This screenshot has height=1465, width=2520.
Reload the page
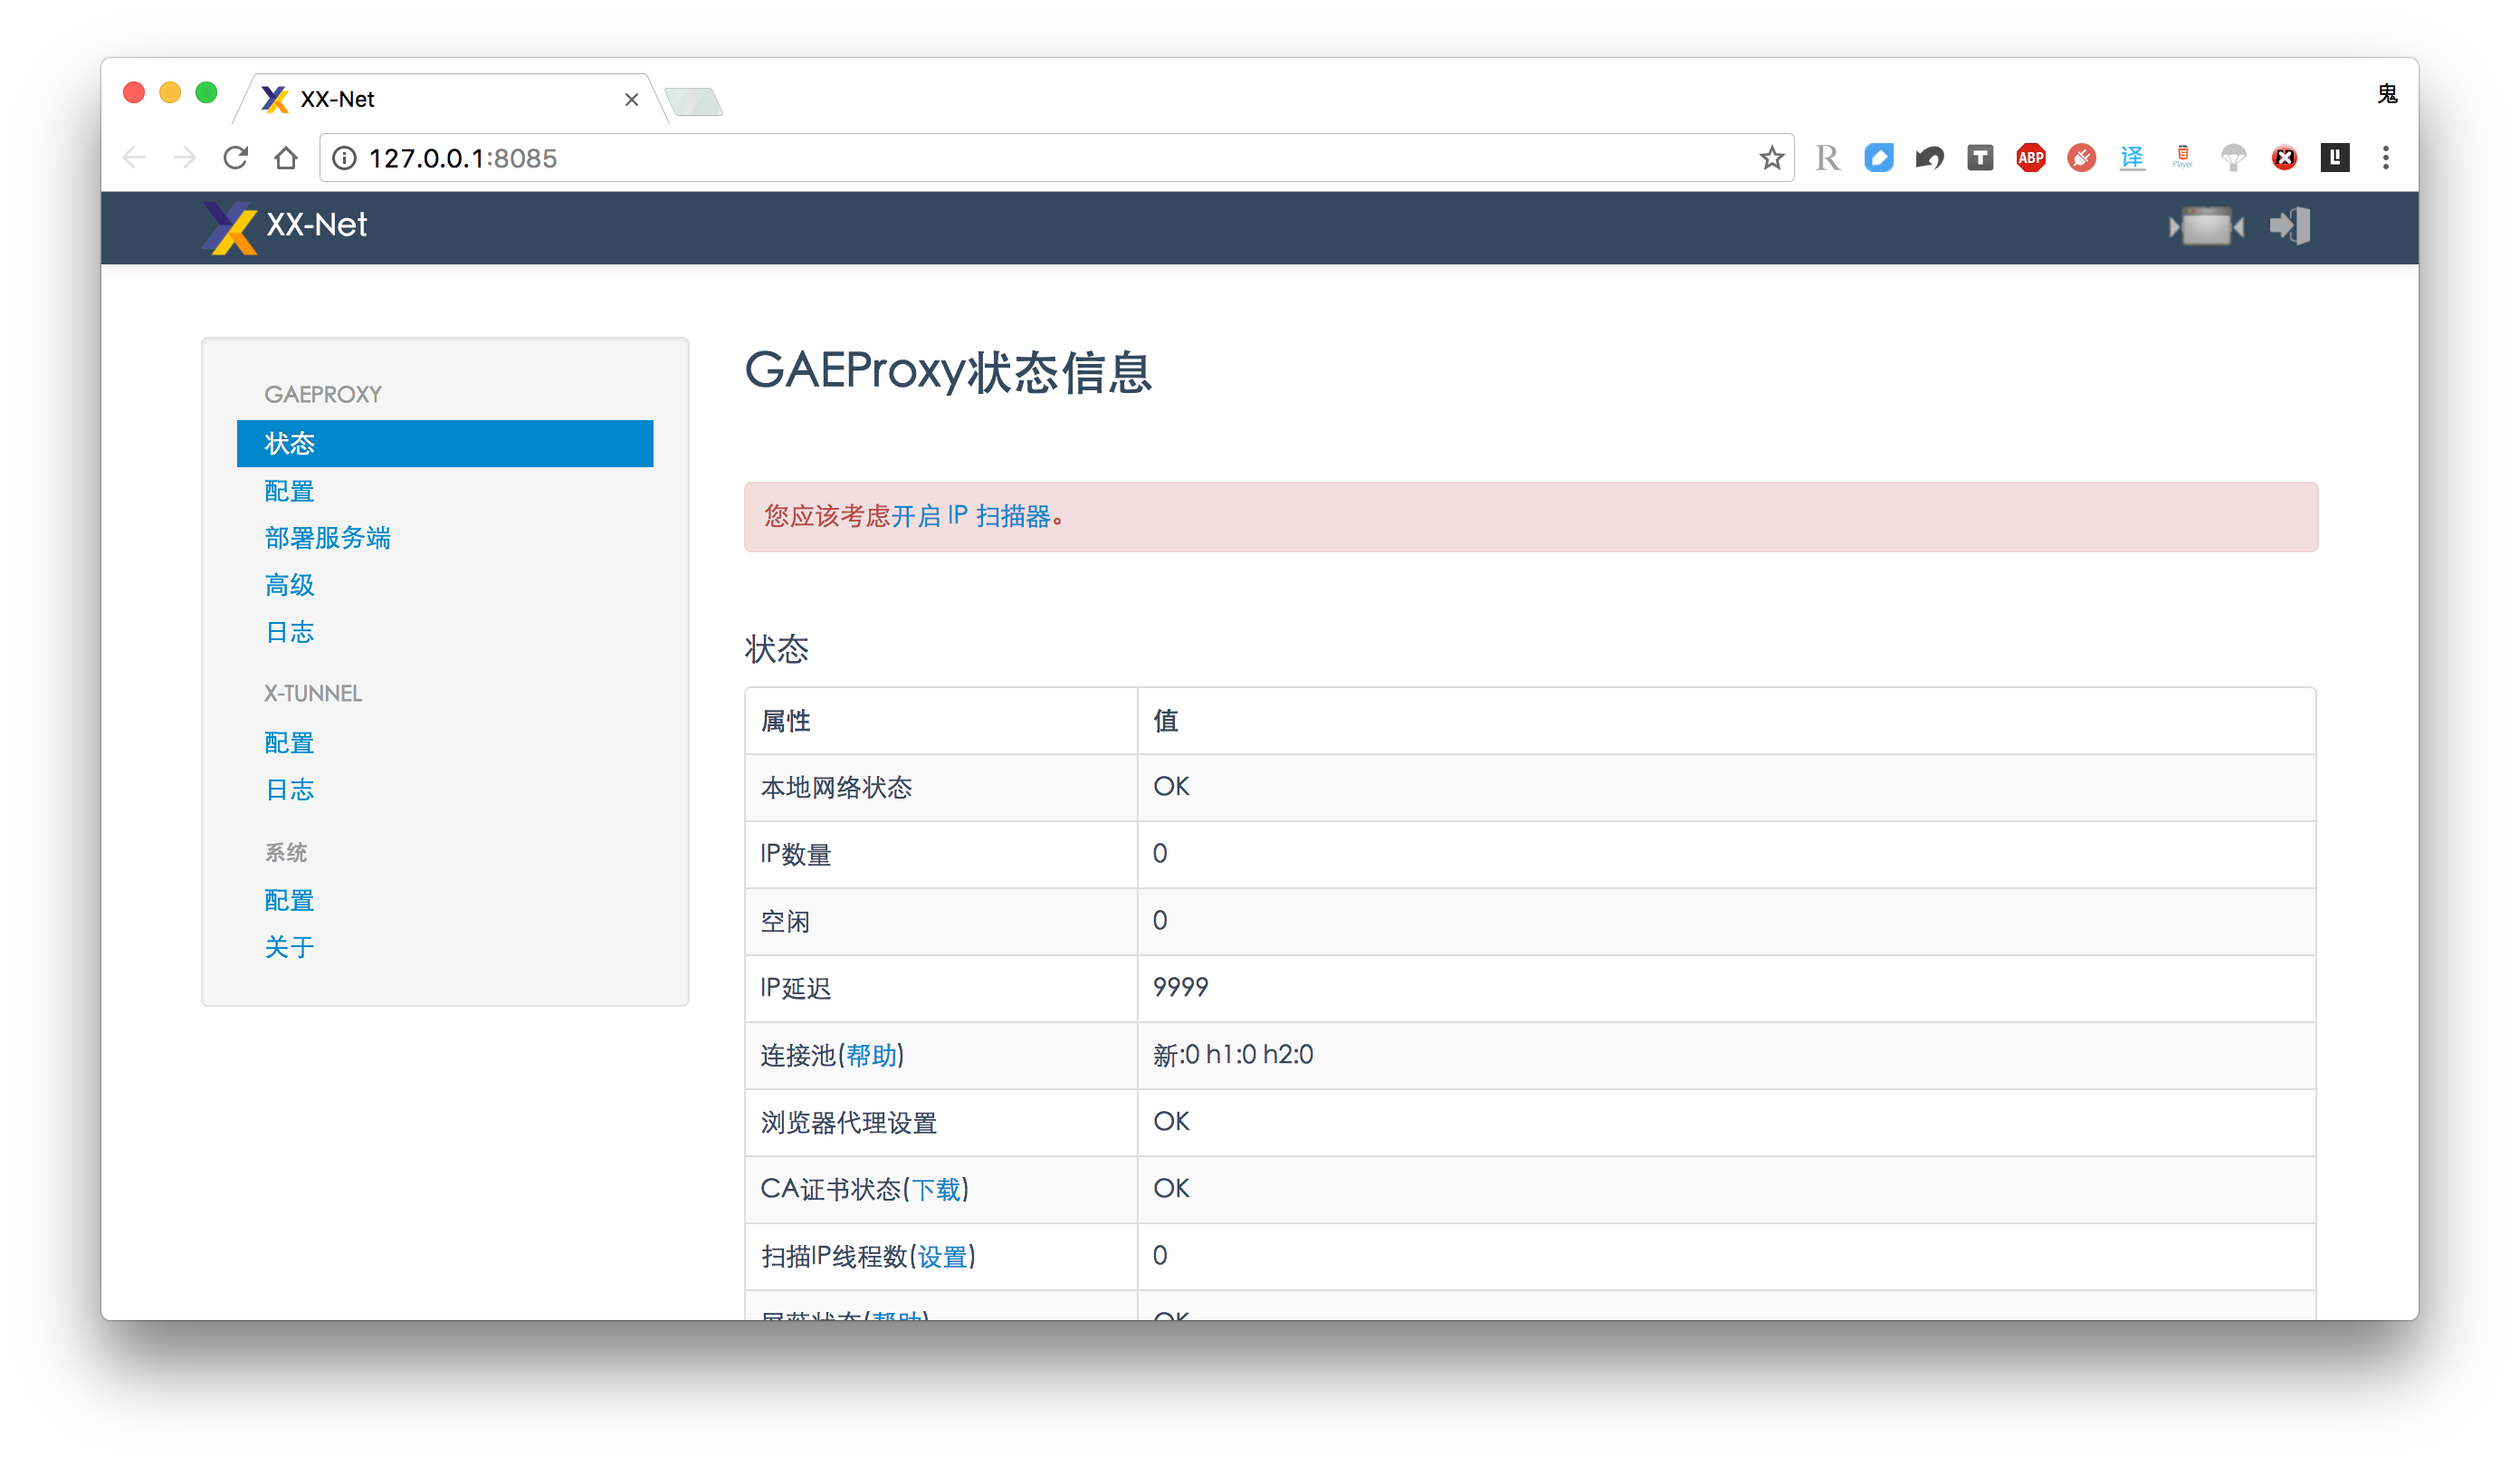tap(236, 158)
